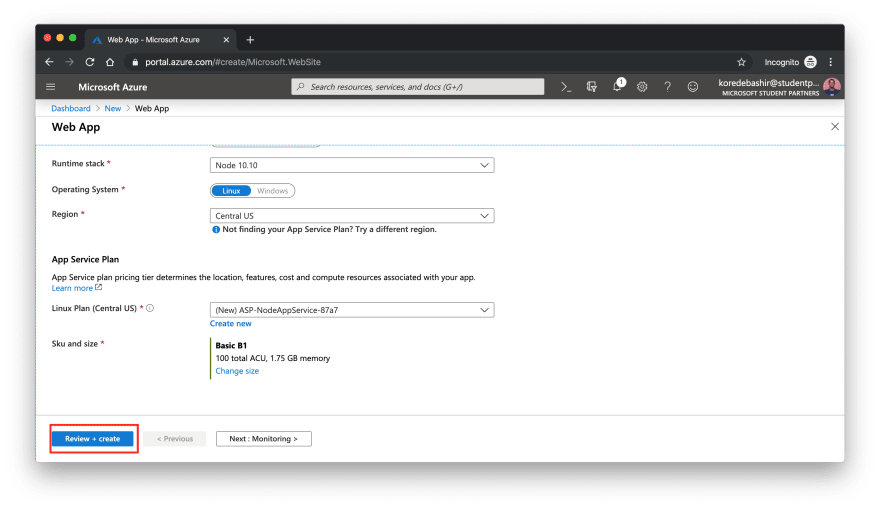The width and height of the screenshot is (880, 509).
Task: Select Windows as the operating system
Action: pos(273,191)
